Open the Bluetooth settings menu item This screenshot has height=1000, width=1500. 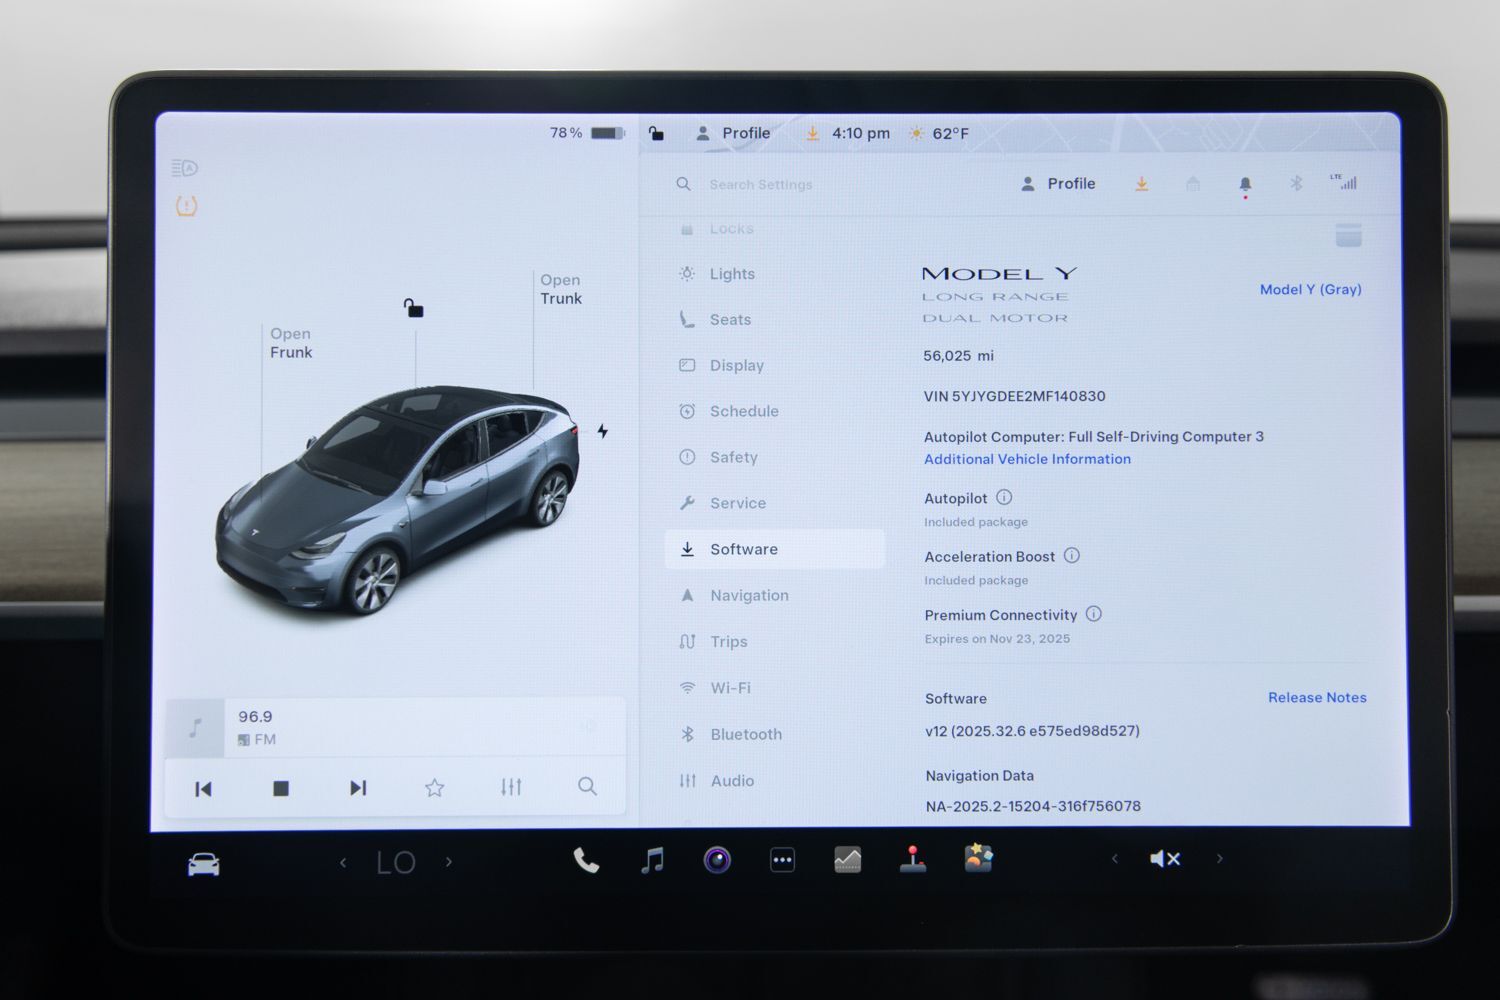[746, 734]
